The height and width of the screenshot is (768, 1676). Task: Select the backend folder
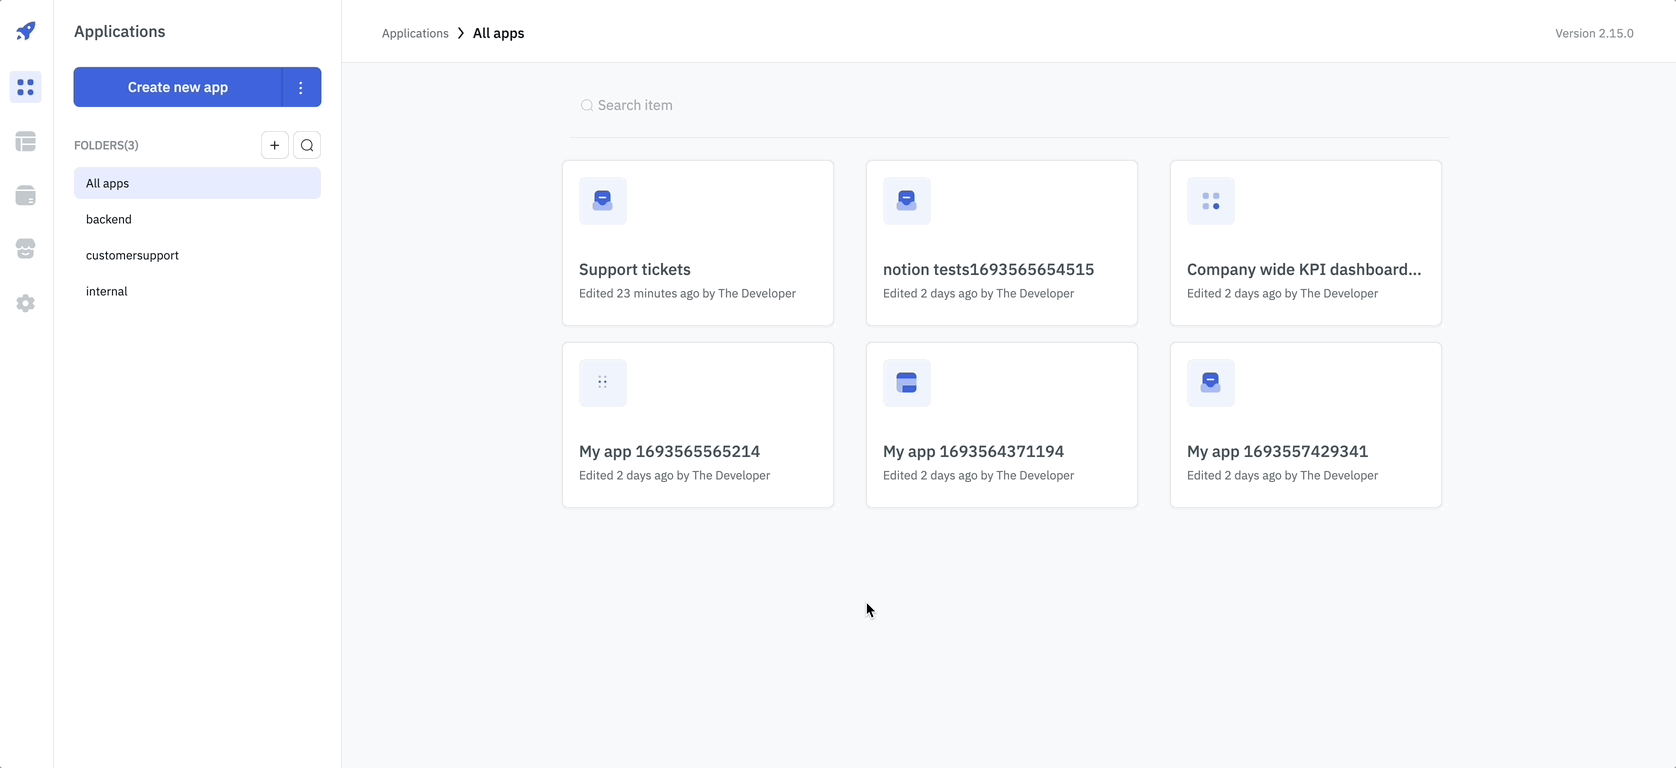tap(109, 219)
